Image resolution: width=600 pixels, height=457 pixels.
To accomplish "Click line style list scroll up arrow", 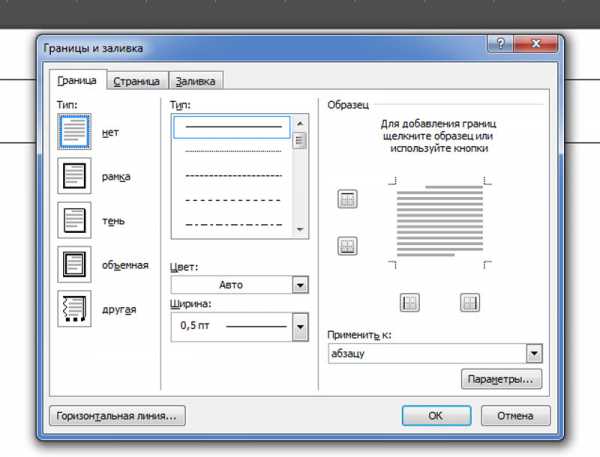I will pyautogui.click(x=300, y=123).
